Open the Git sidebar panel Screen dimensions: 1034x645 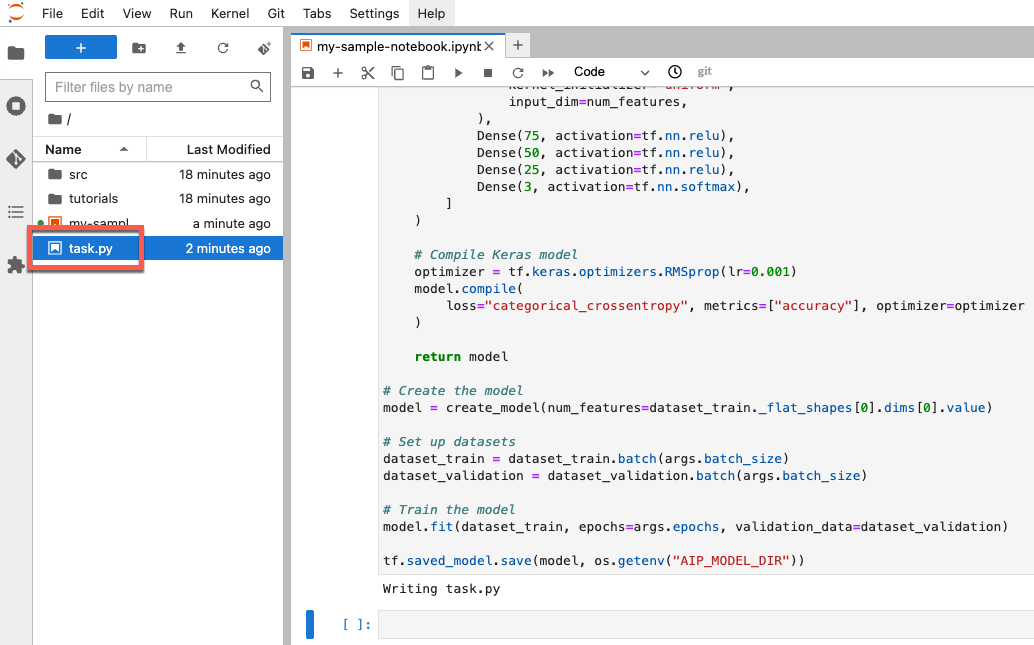point(16,158)
